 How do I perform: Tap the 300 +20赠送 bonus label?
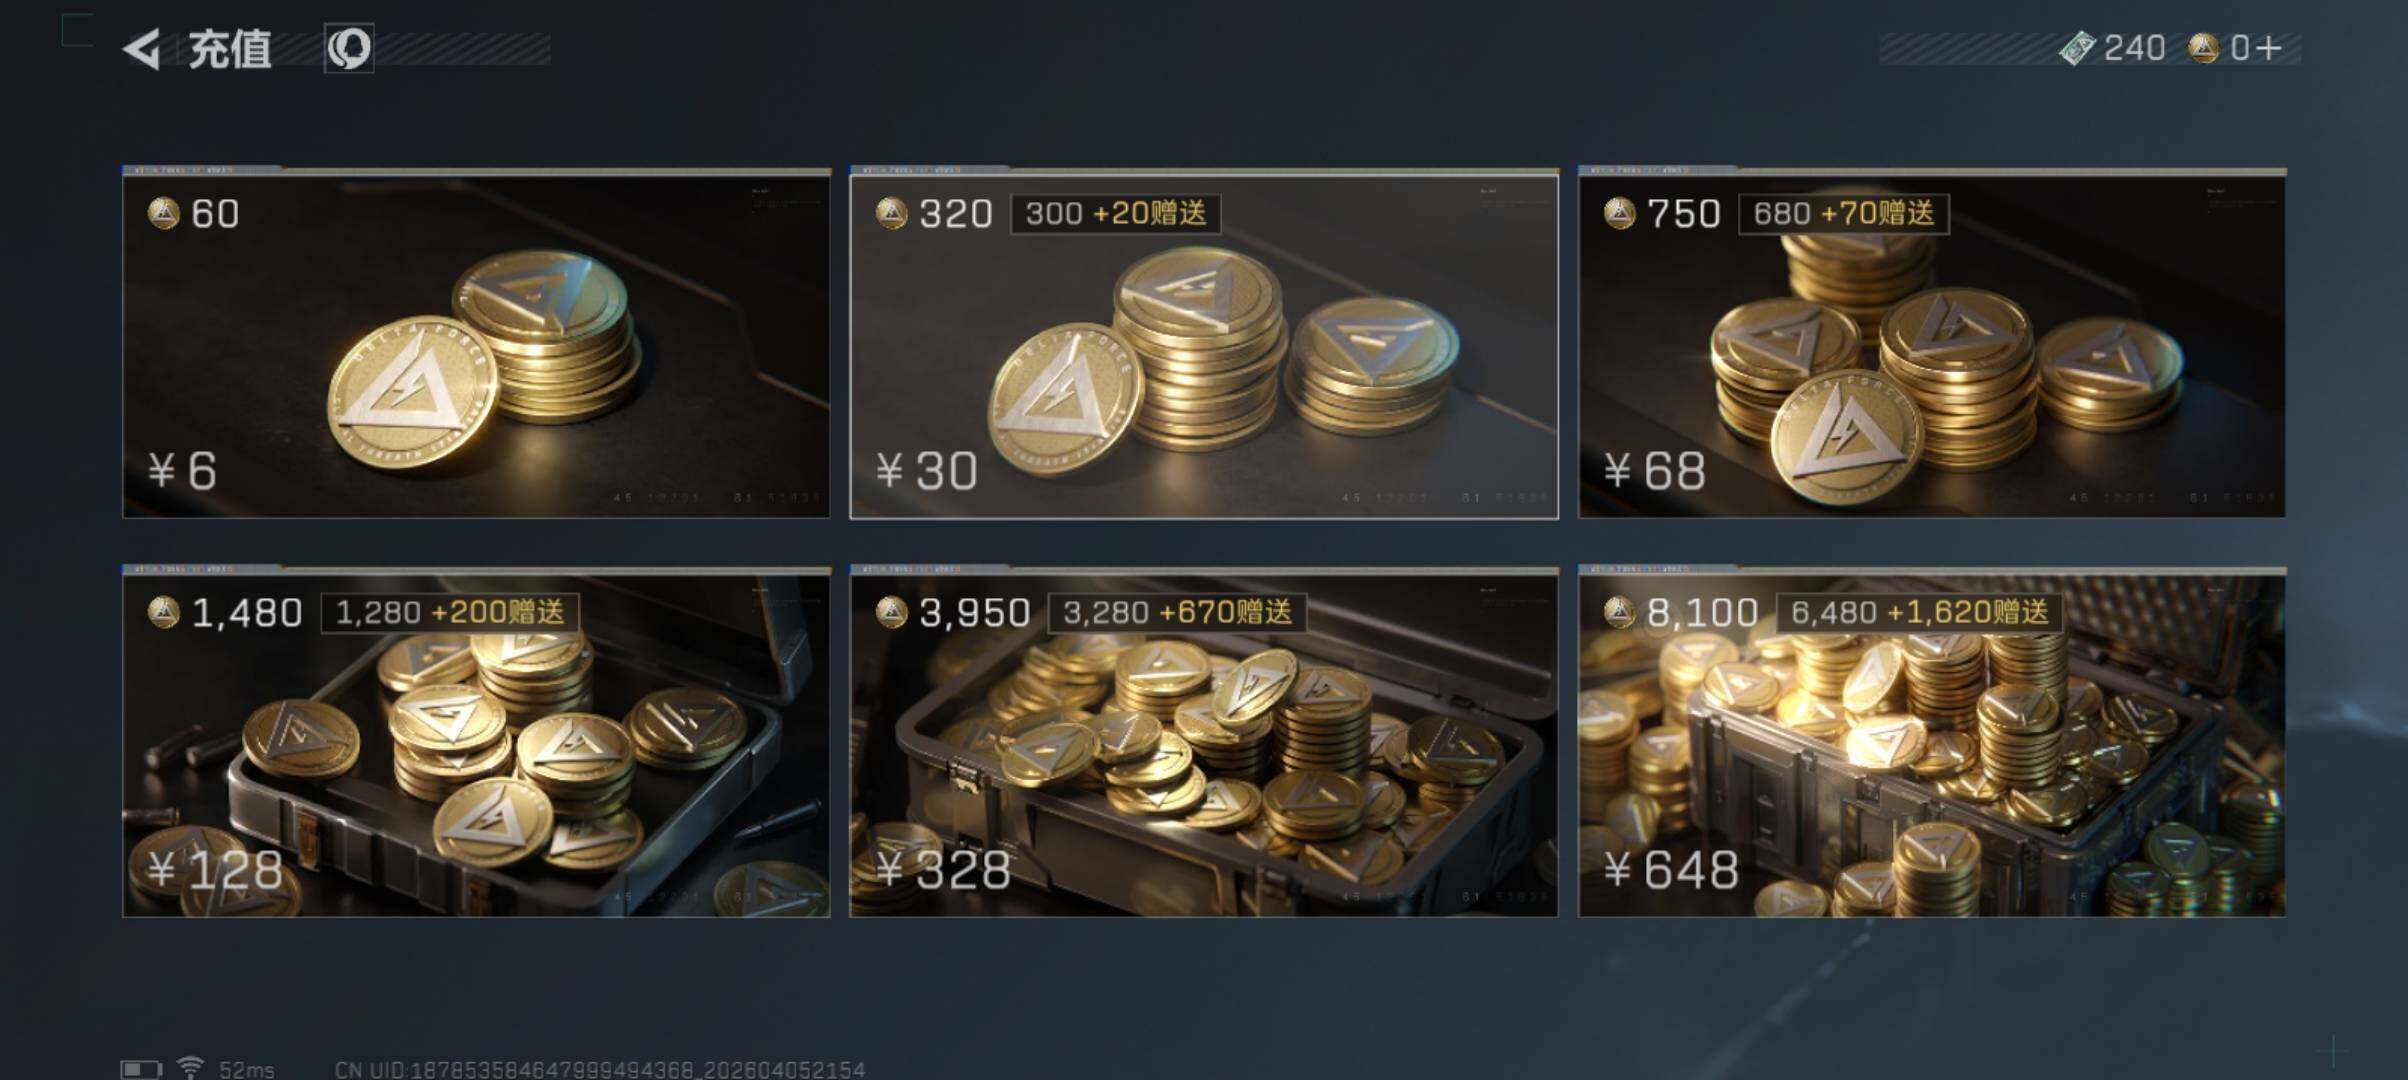click(1116, 214)
